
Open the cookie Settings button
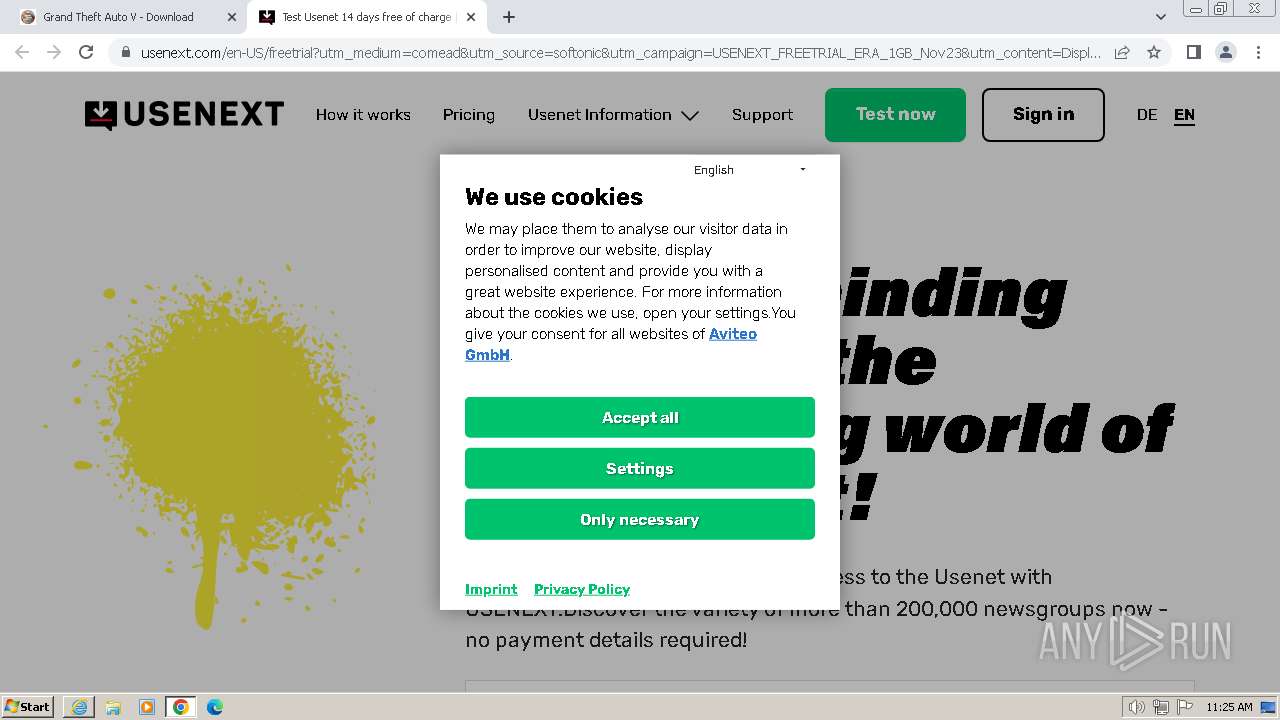pos(640,468)
